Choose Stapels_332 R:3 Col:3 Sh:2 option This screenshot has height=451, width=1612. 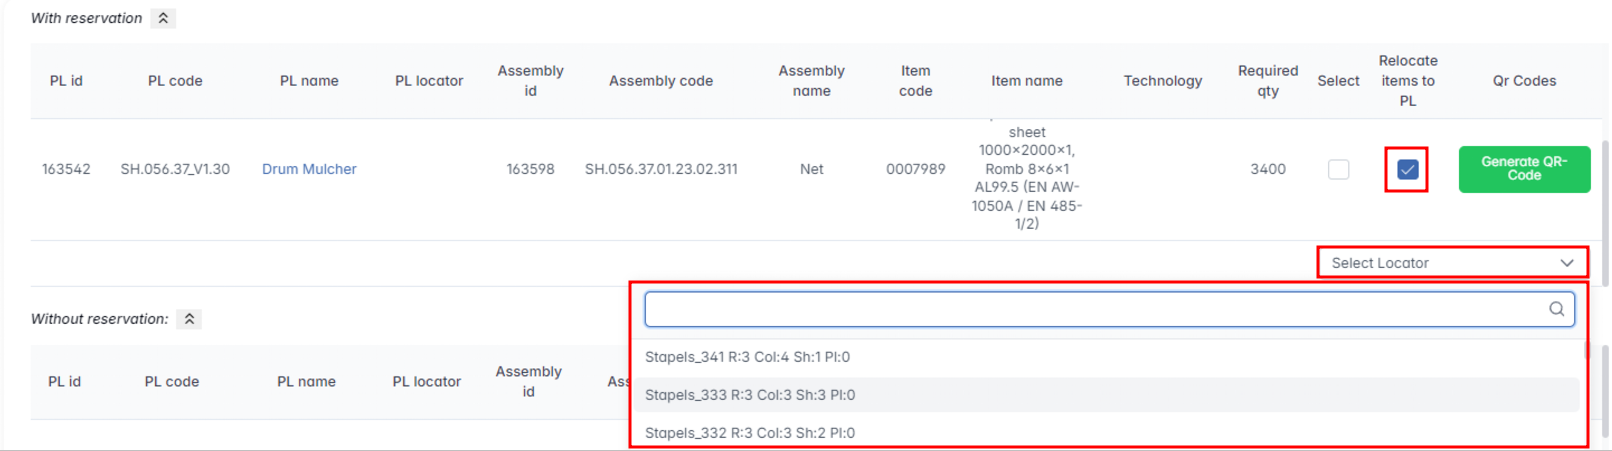[749, 433]
